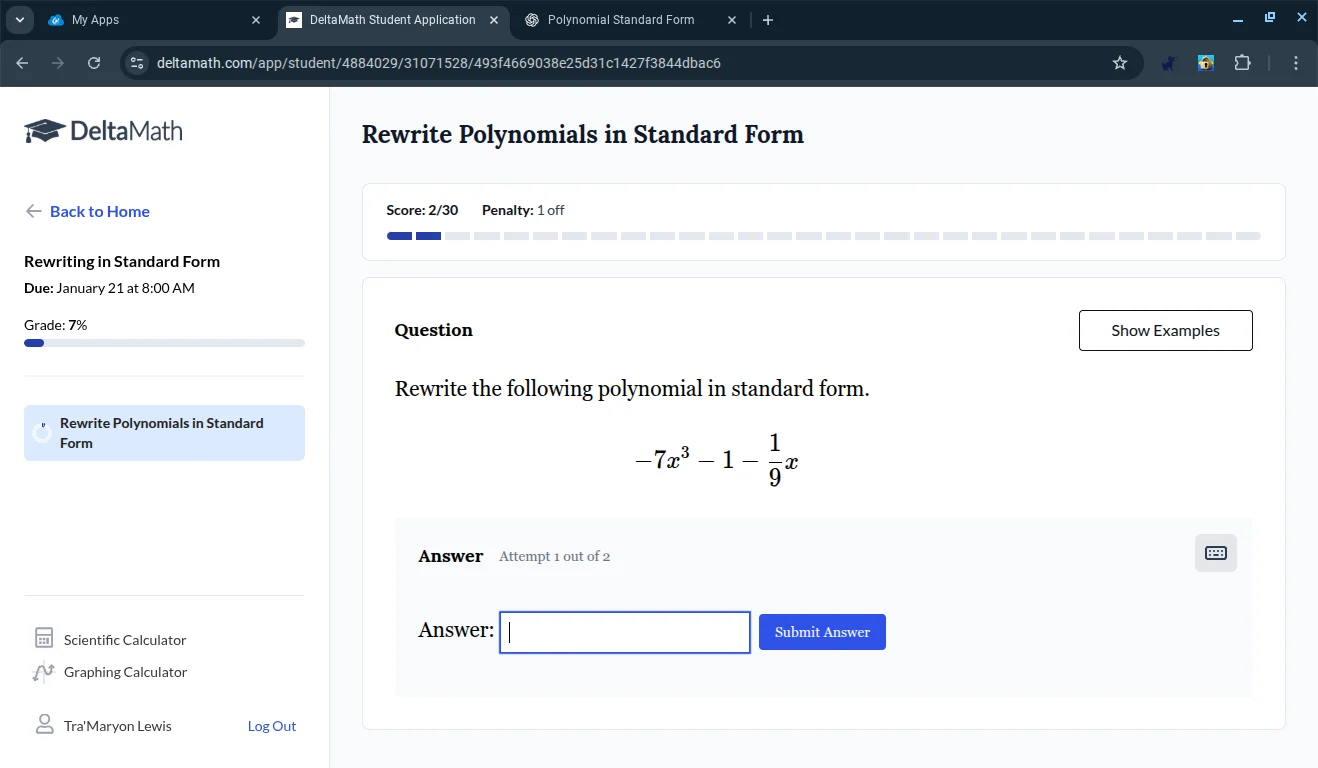
Task: Click the DeltaMath graduation cap logo
Action: click(44, 131)
